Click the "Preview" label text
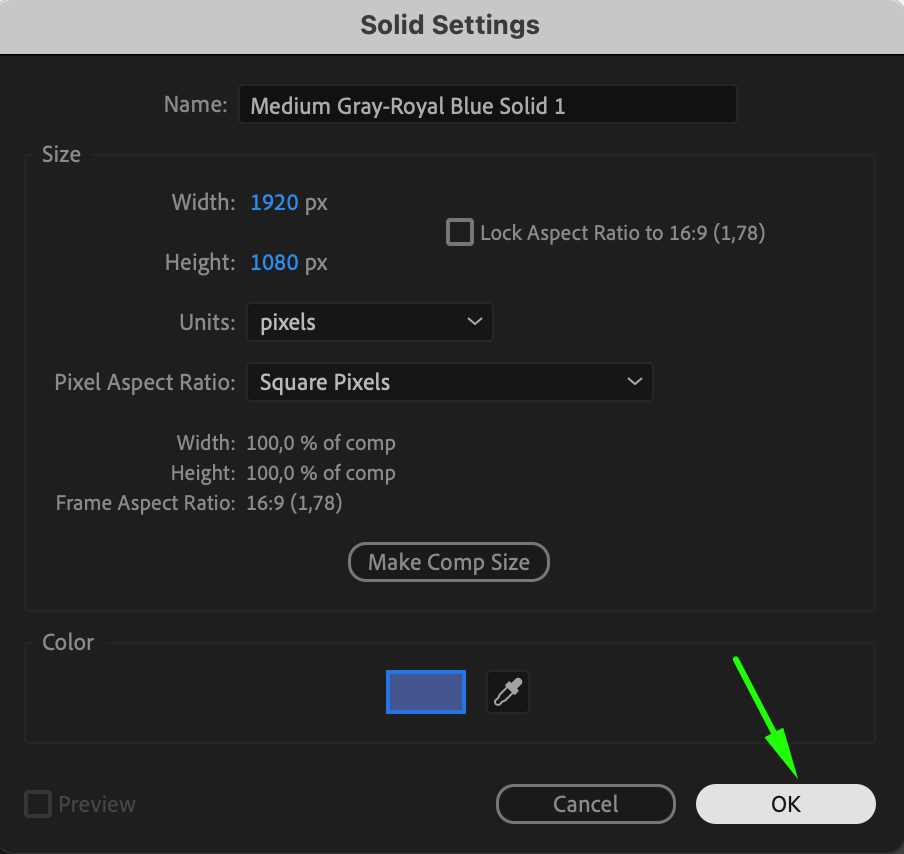This screenshot has width=904, height=854. (x=97, y=804)
